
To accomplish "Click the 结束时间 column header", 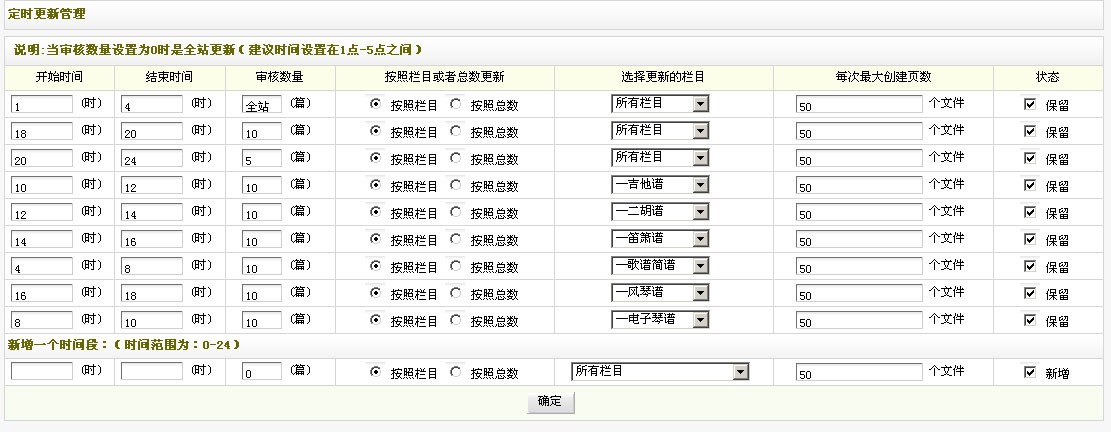I will coord(169,76).
